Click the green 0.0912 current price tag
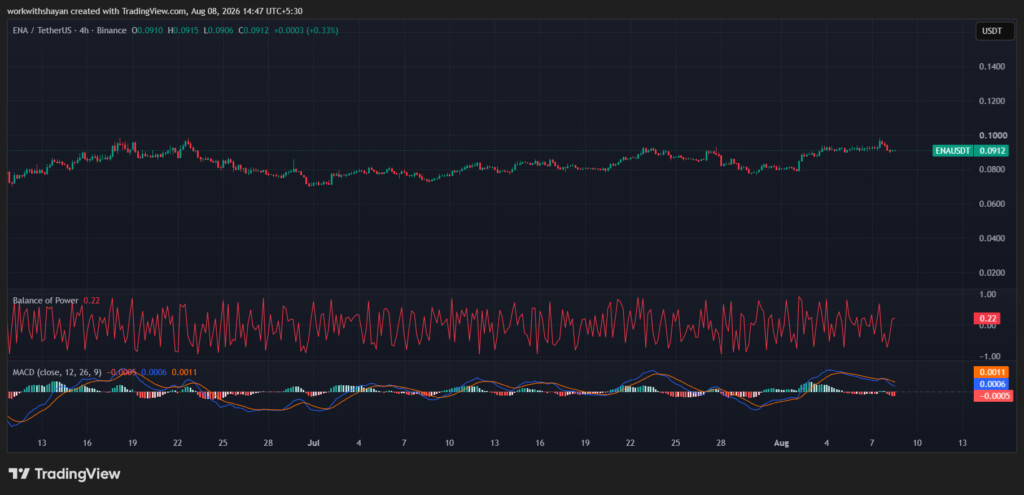 coord(991,151)
